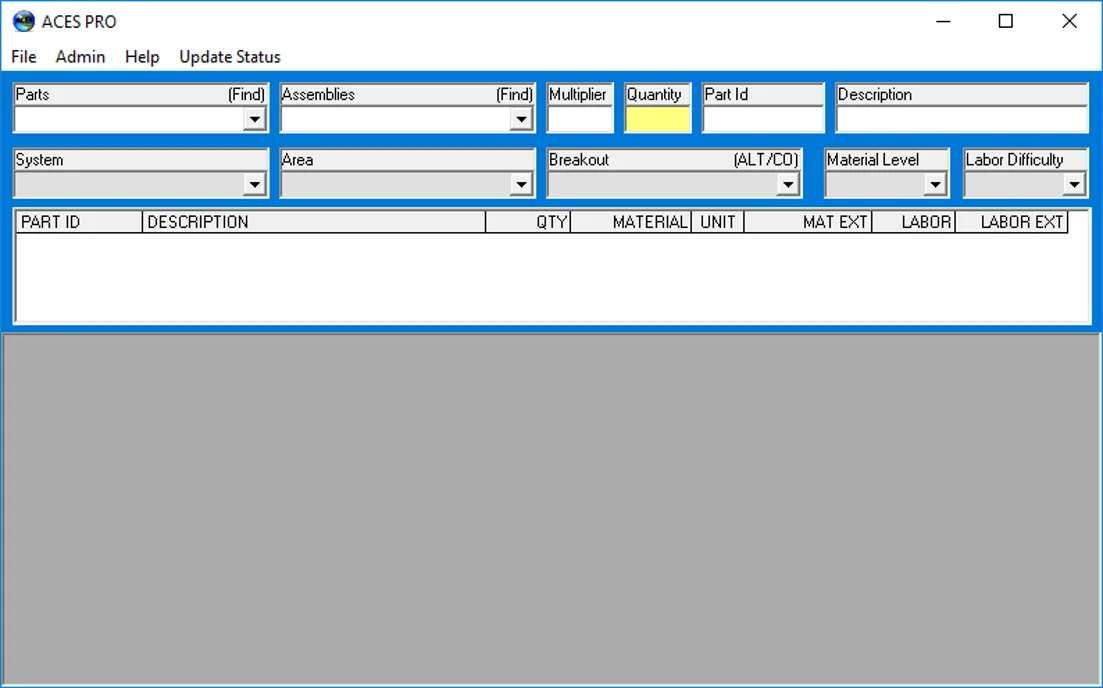Open the Area dropdown
The width and height of the screenshot is (1103, 688).
coord(521,185)
